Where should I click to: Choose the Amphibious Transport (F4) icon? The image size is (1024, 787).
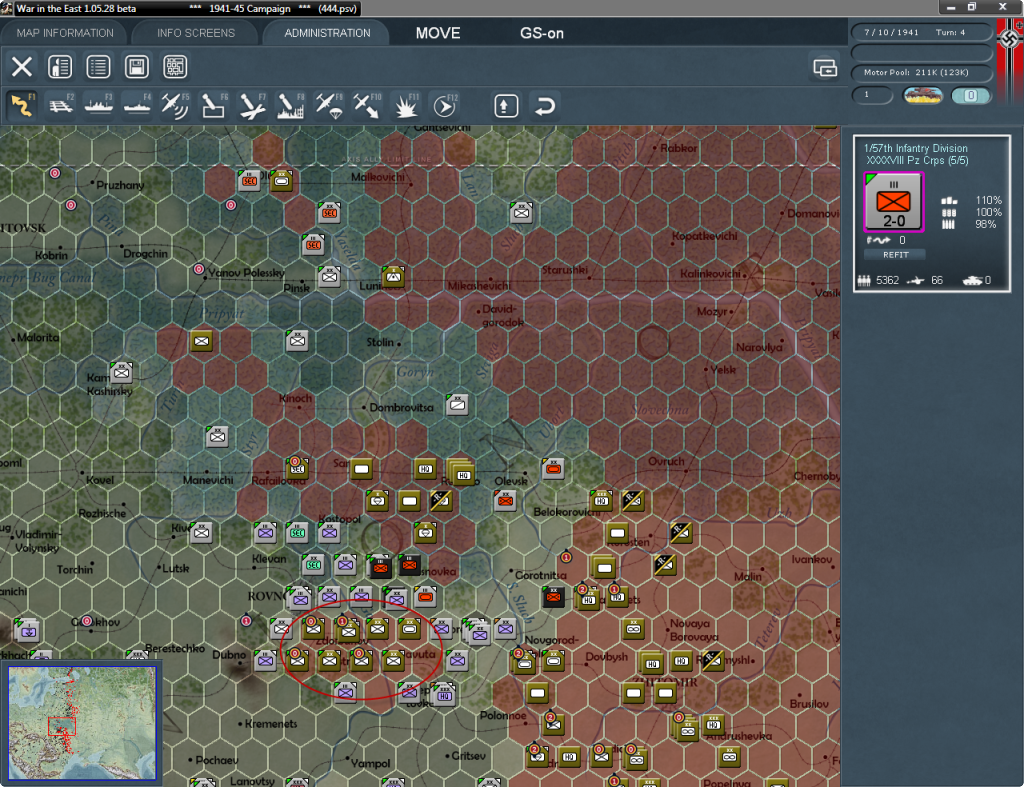137,106
